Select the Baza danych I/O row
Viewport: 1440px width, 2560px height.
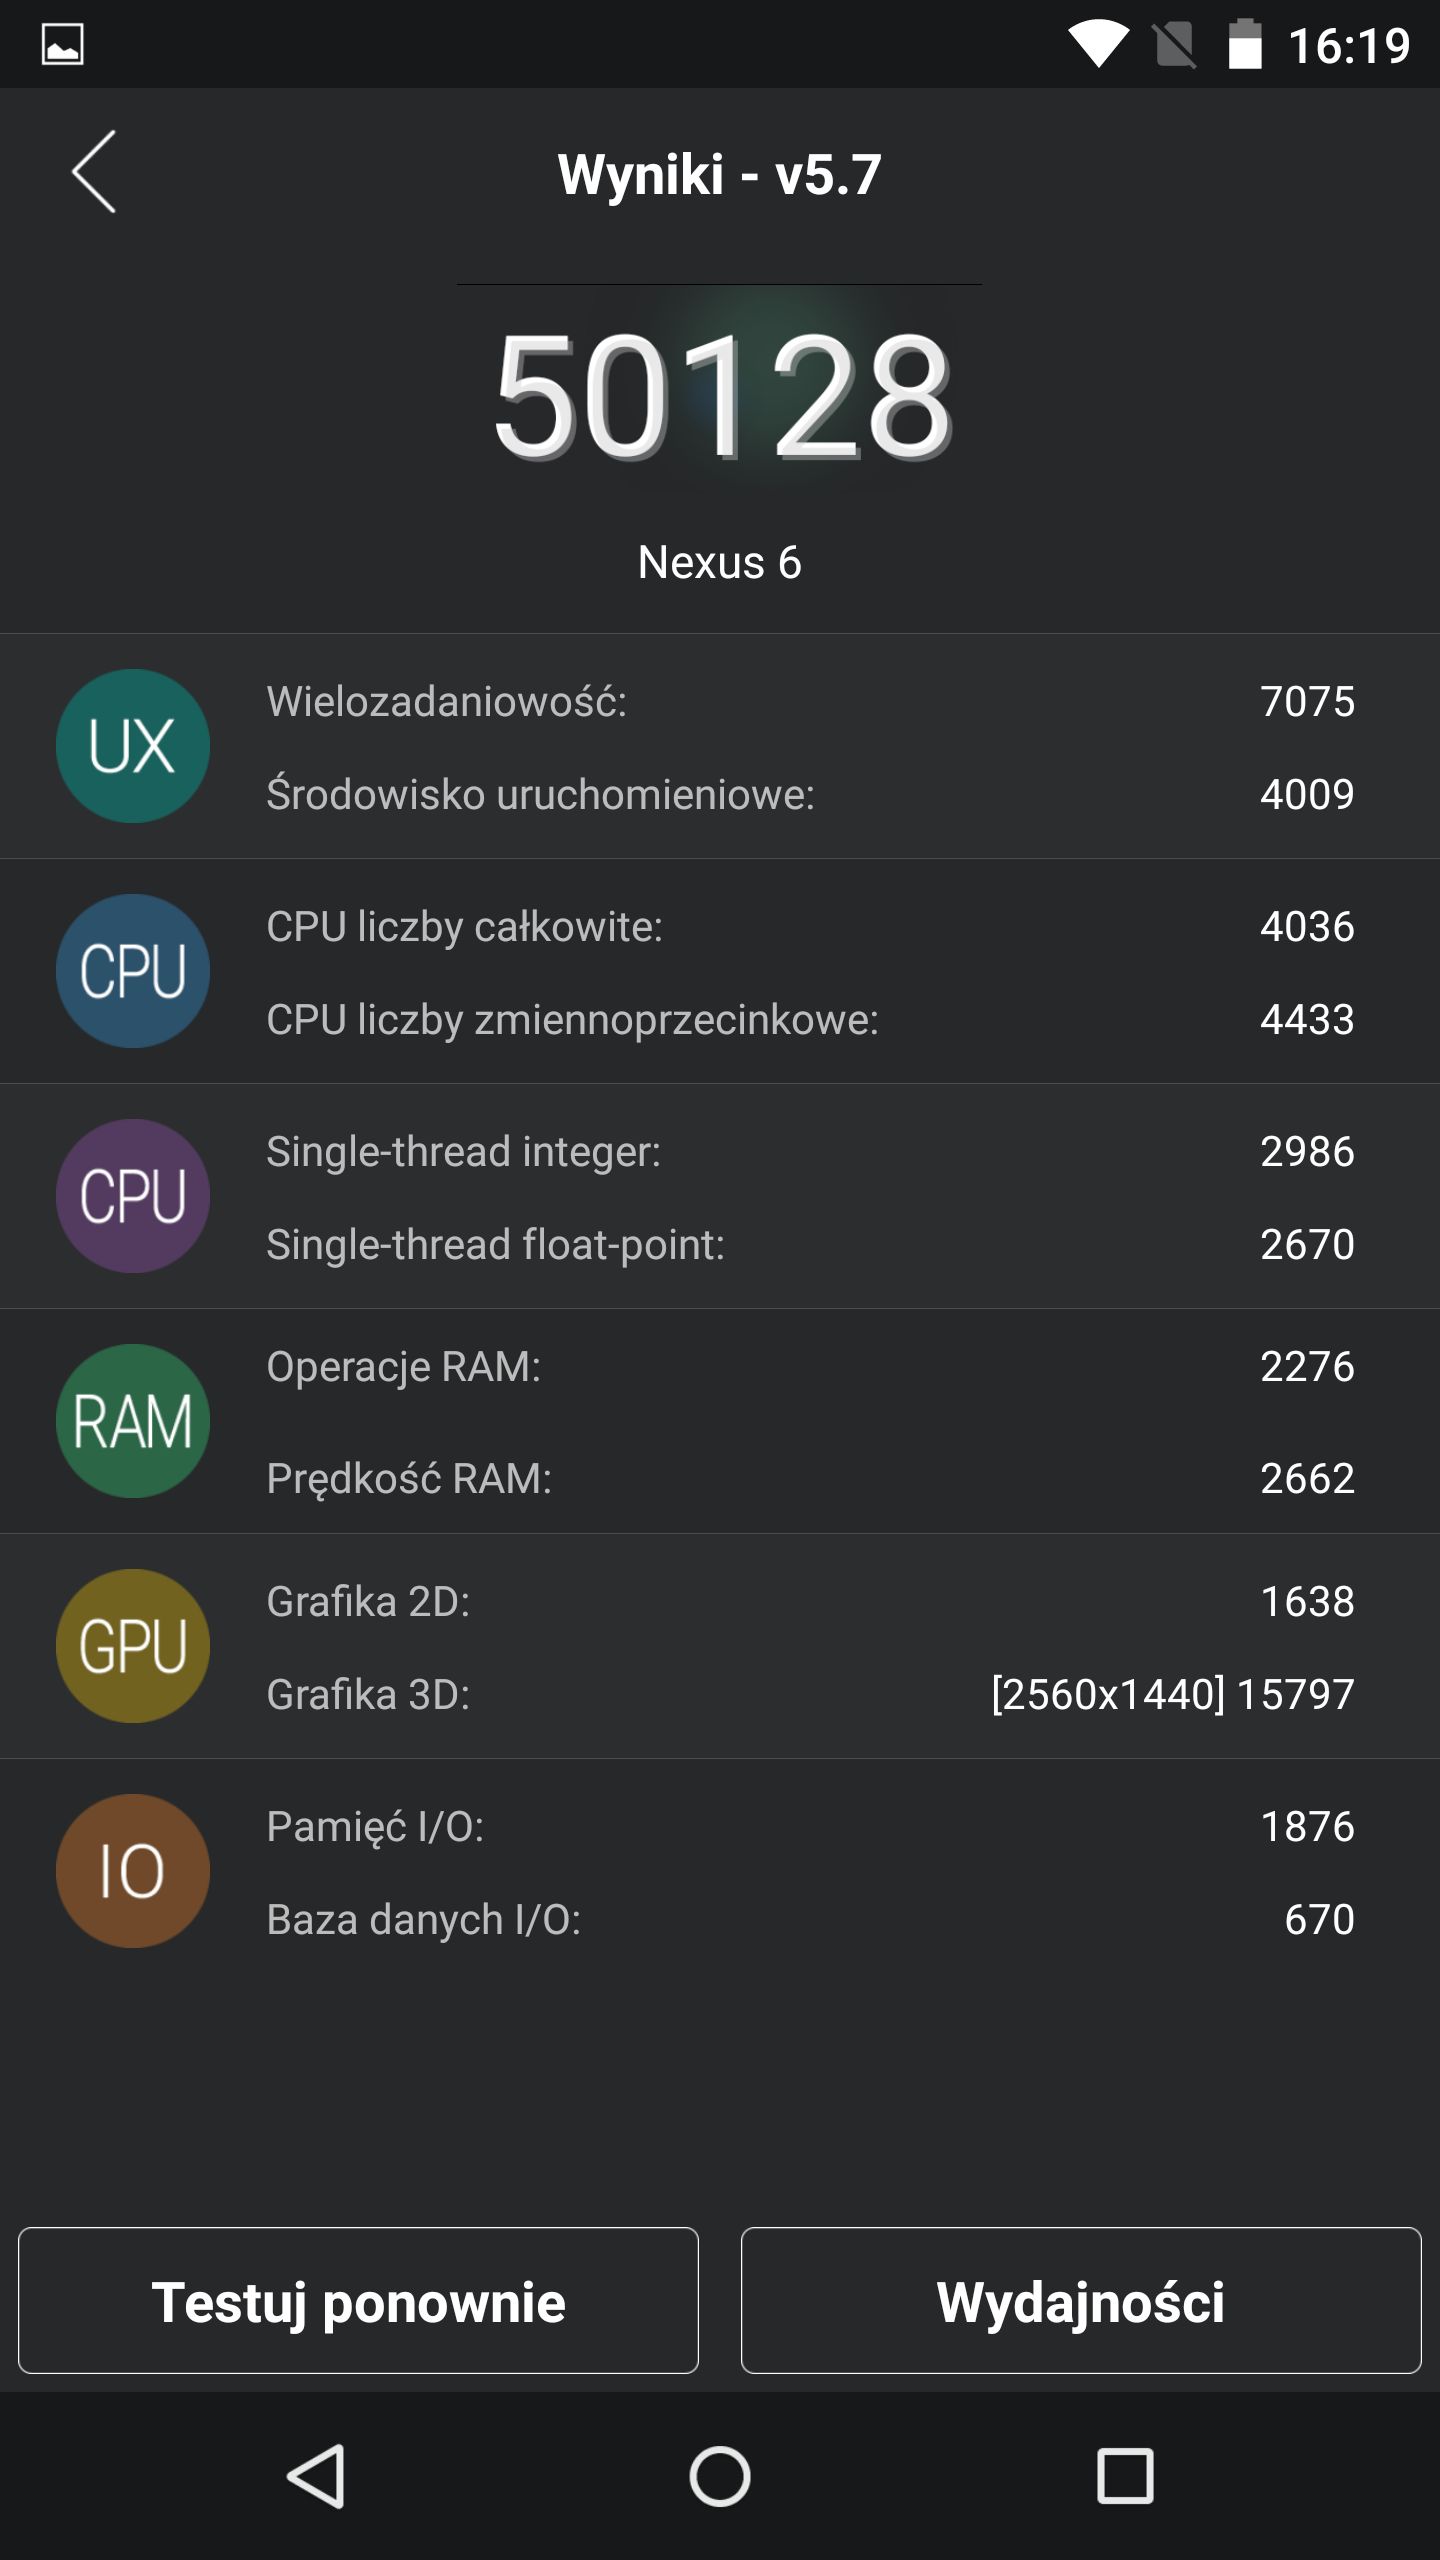click(810, 1919)
